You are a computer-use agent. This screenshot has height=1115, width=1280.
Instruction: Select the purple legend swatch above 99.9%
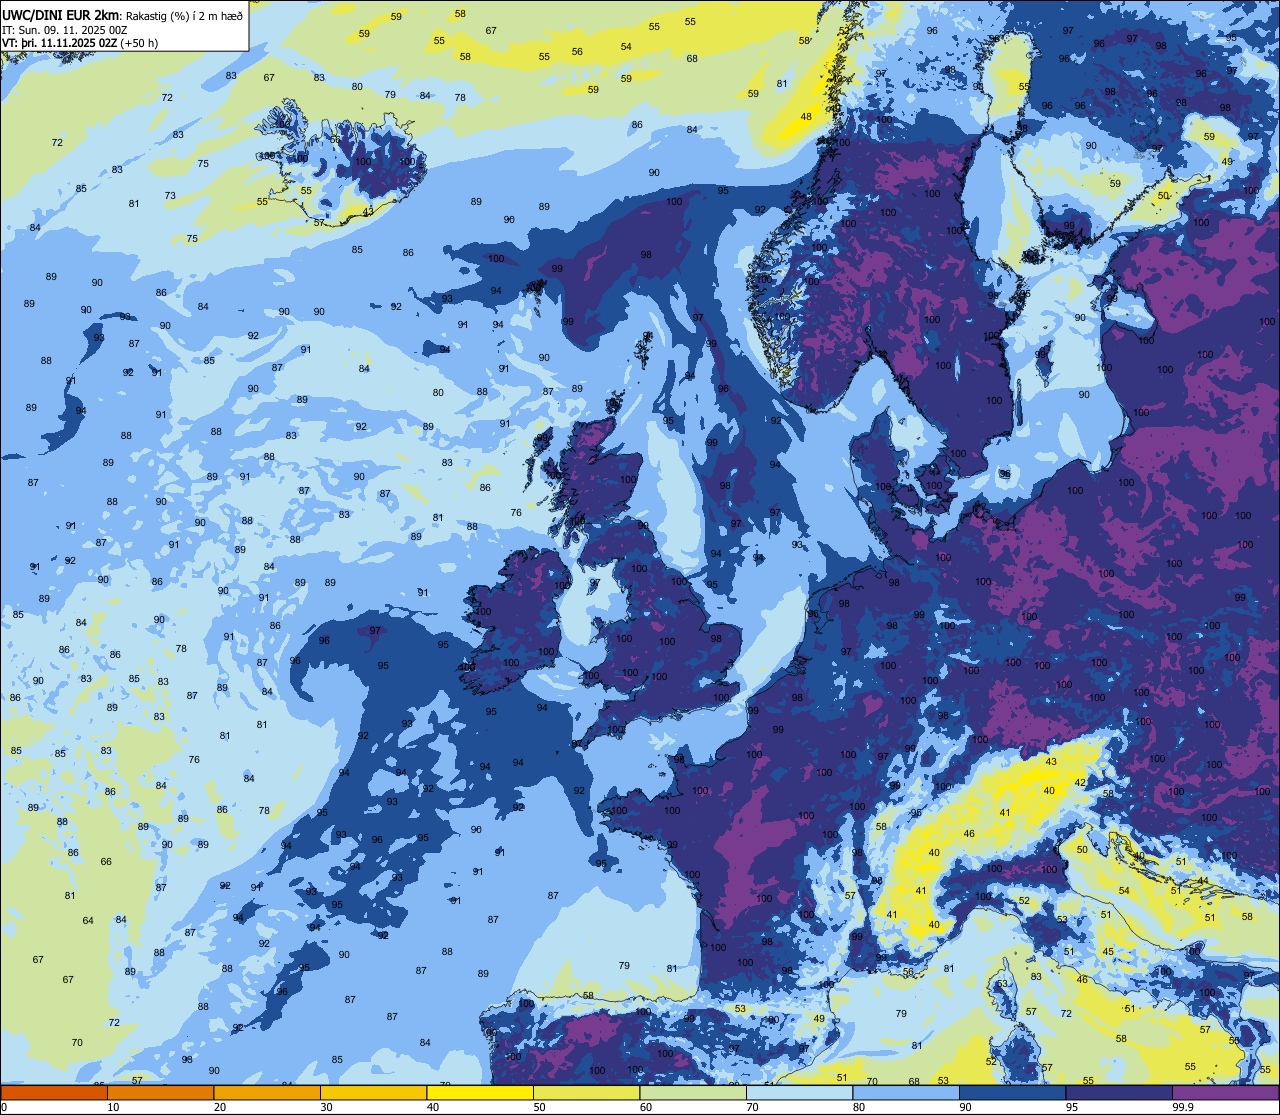coord(1225,1092)
